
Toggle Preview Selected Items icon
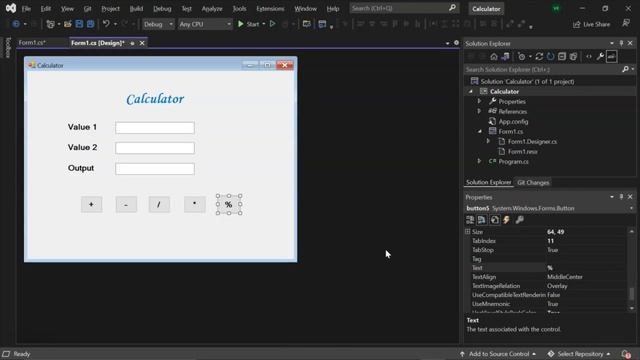coord(611,57)
